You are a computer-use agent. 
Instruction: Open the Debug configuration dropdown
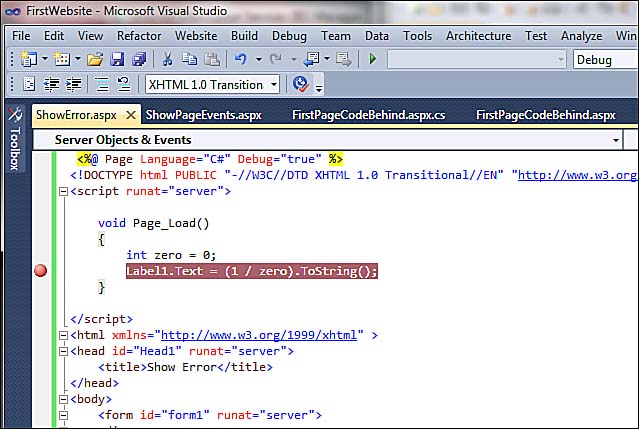click(x=606, y=60)
